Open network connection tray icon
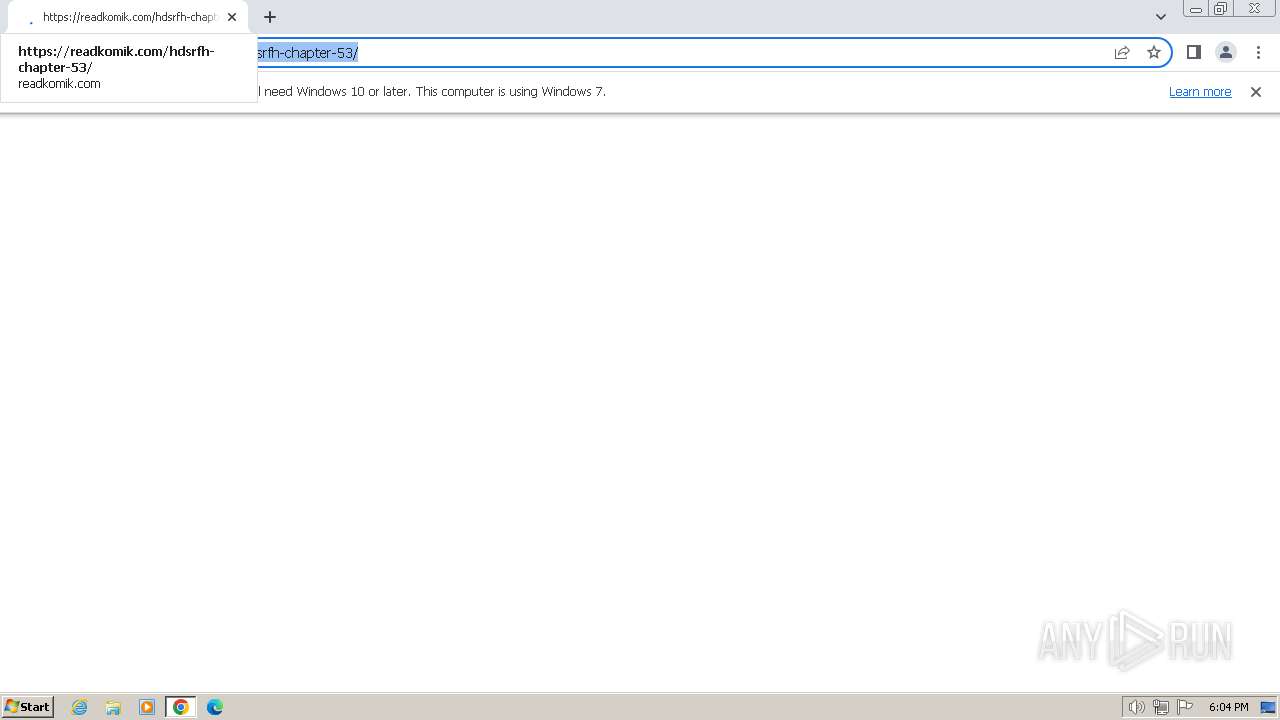 point(1161,707)
